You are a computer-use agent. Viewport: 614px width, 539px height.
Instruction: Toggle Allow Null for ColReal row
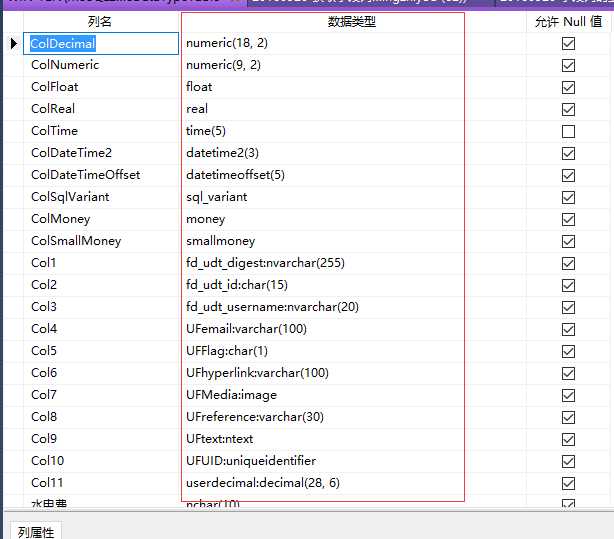coord(568,109)
